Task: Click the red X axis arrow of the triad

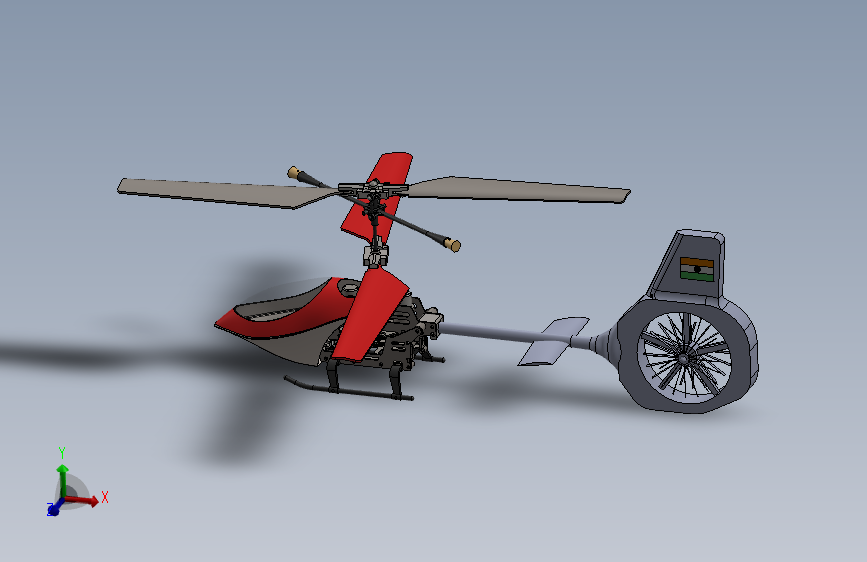Action: [83, 501]
